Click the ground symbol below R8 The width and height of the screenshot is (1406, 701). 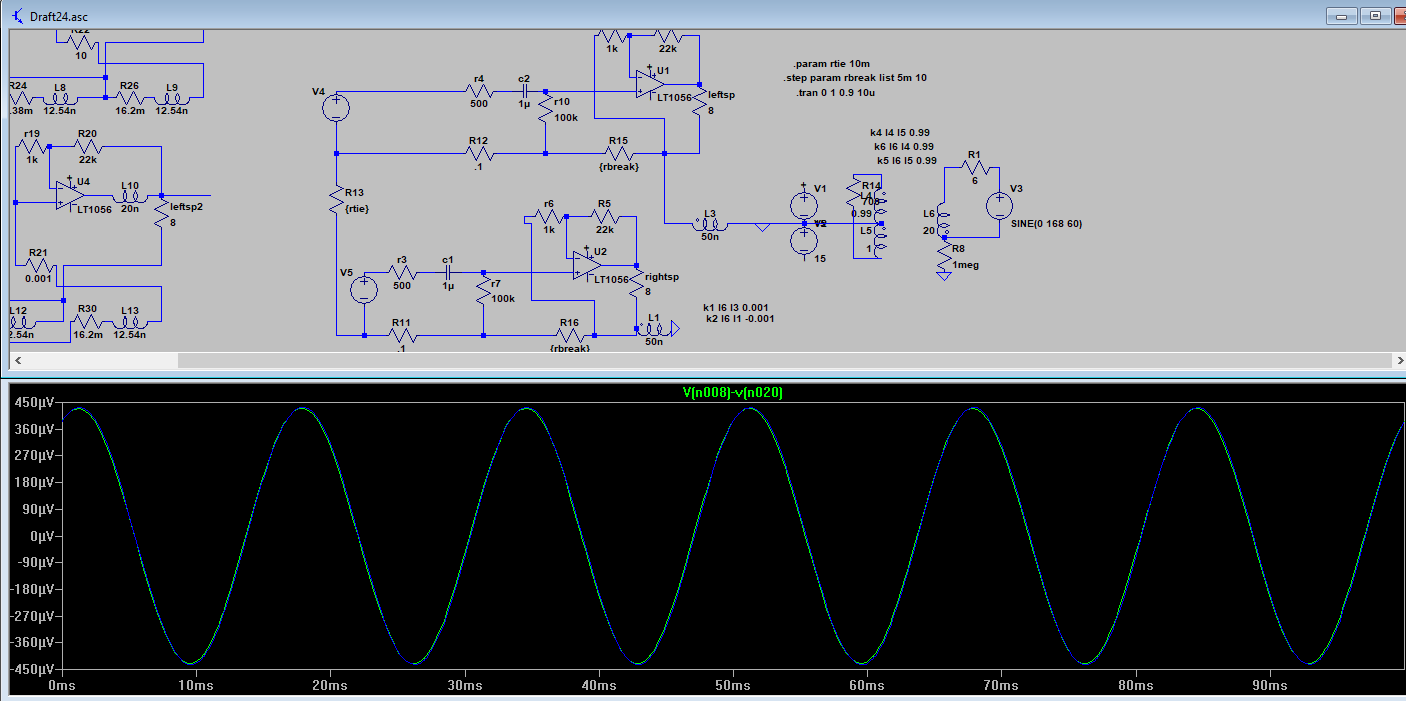pos(943,276)
